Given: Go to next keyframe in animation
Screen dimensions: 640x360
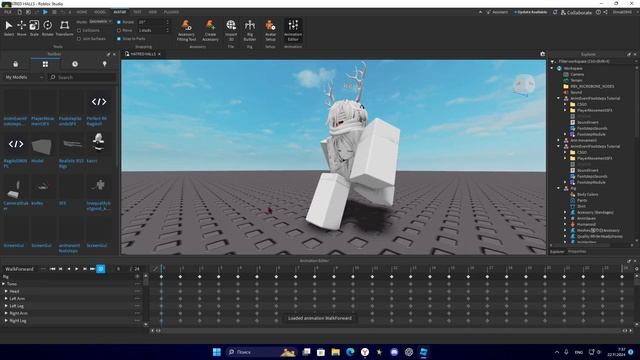Looking at the screenshot, I should [x=84, y=269].
